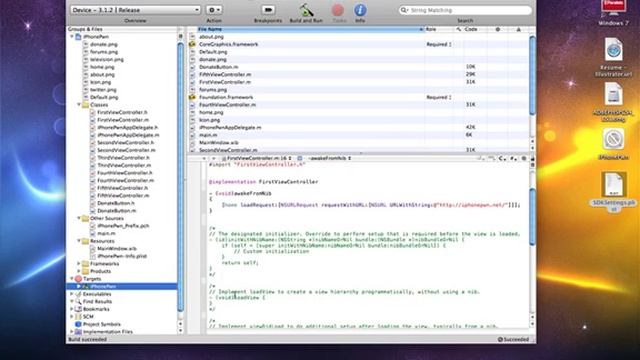Click the Targets red bullseye icon
The width and height of the screenshot is (640, 360).
(78, 279)
